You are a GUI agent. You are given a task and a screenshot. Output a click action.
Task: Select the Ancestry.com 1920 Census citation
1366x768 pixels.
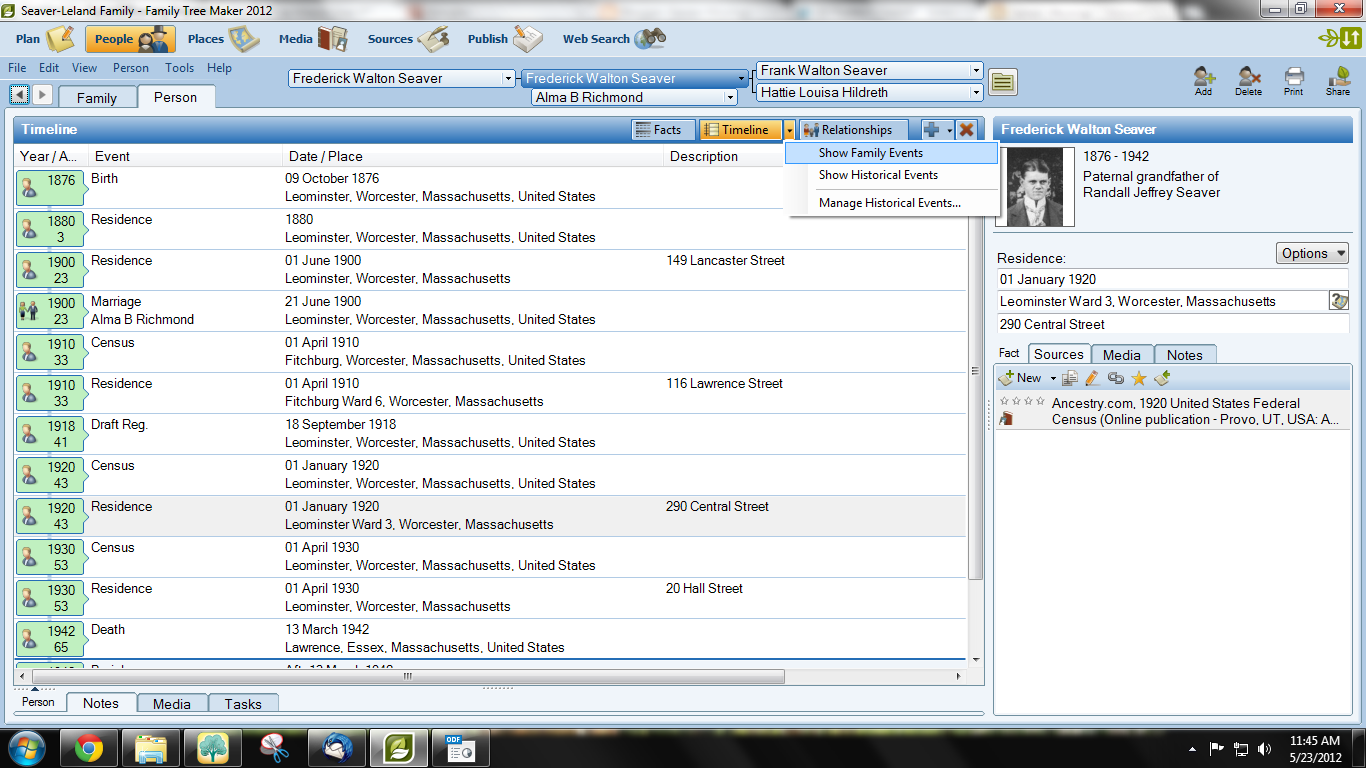tap(1172, 411)
